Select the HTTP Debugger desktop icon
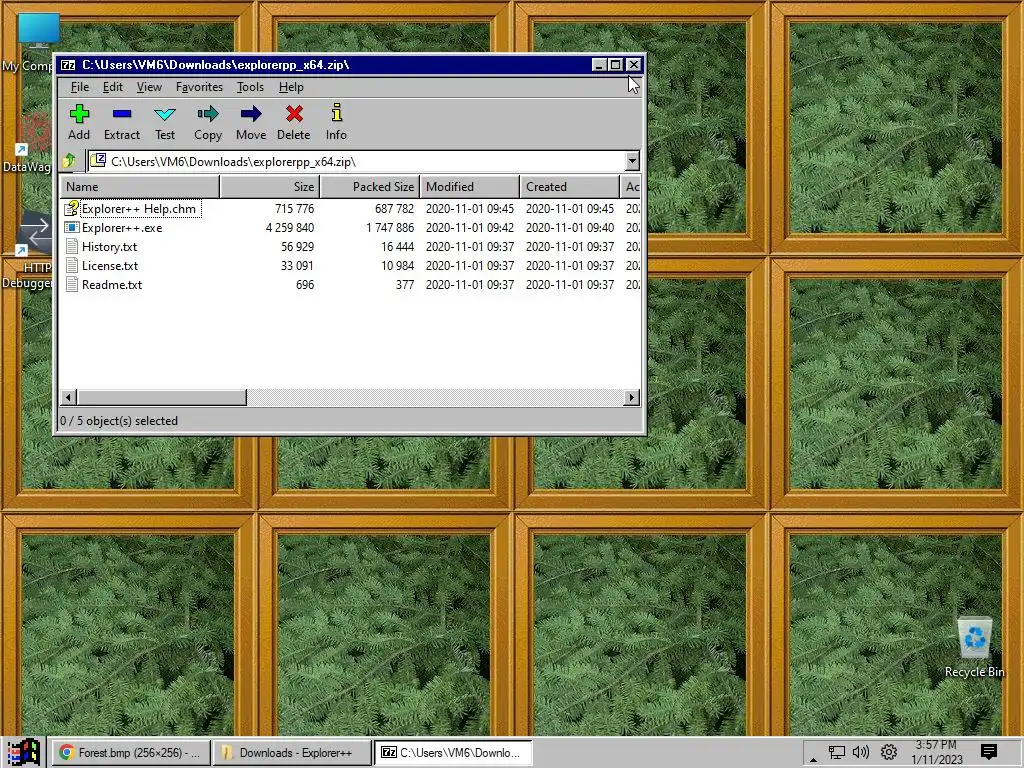 point(36,232)
